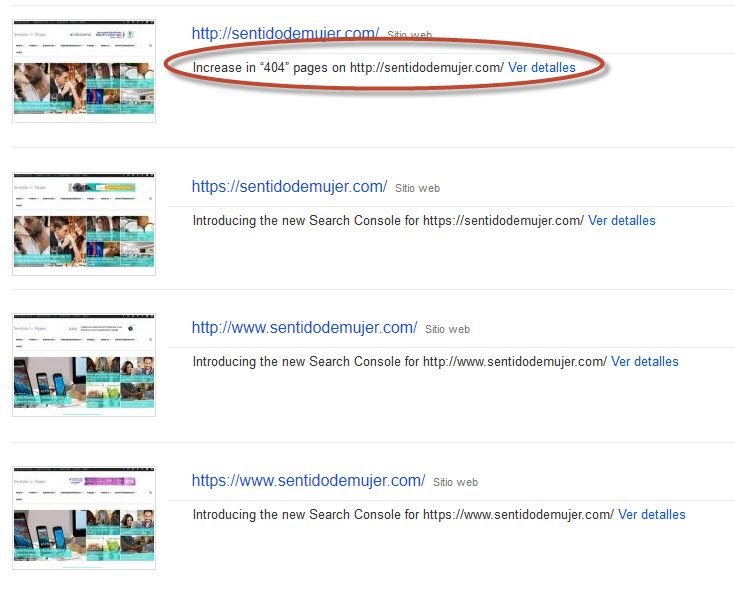The width and height of the screenshot is (735, 592).
Task: Click Ver detalles for https://sentidodemujer.com/ message
Action: [x=622, y=221]
